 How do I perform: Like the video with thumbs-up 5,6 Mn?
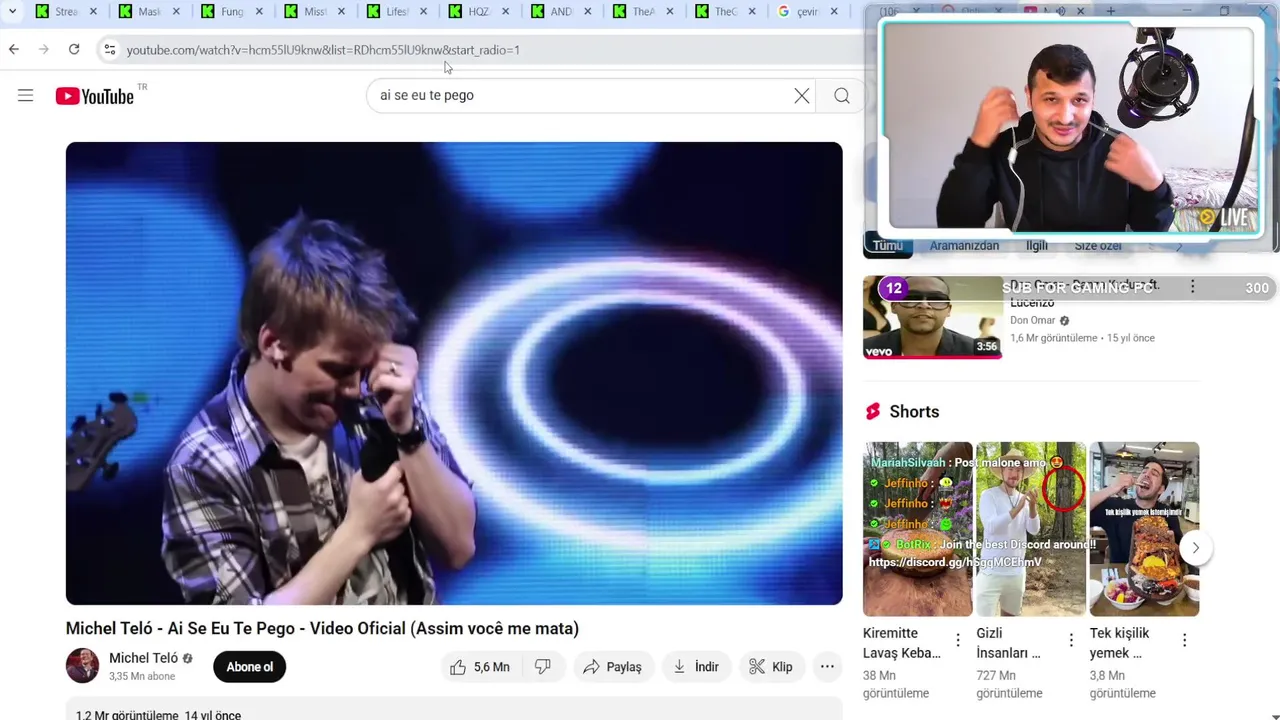tap(480, 667)
